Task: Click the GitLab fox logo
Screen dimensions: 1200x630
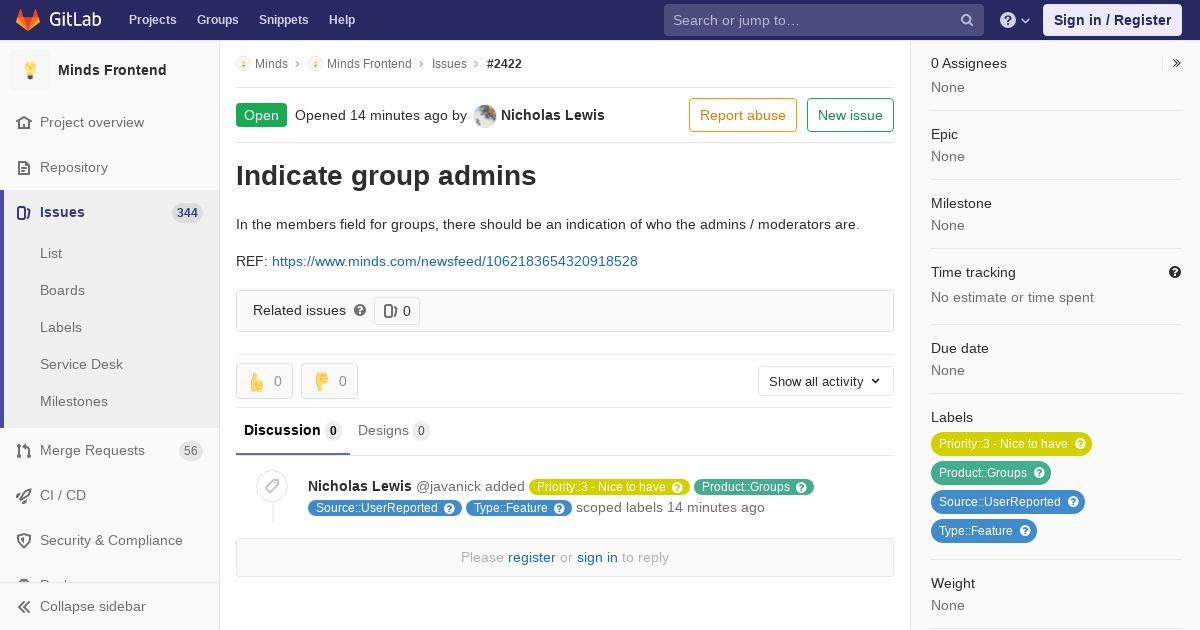Action: [x=28, y=19]
